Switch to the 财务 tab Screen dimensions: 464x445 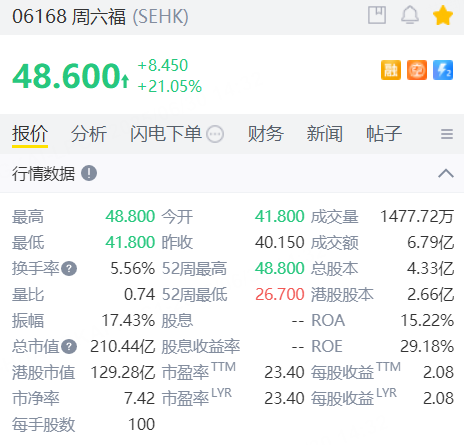click(265, 134)
